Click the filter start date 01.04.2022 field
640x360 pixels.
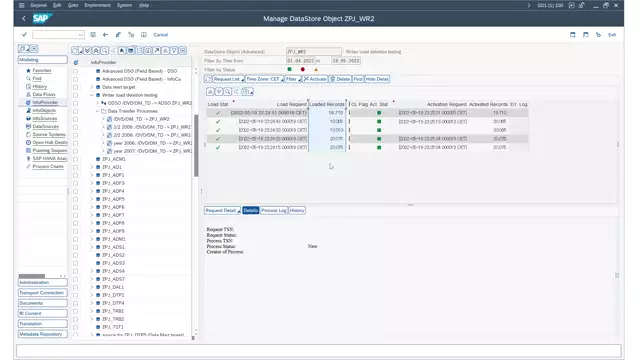(x=300, y=61)
